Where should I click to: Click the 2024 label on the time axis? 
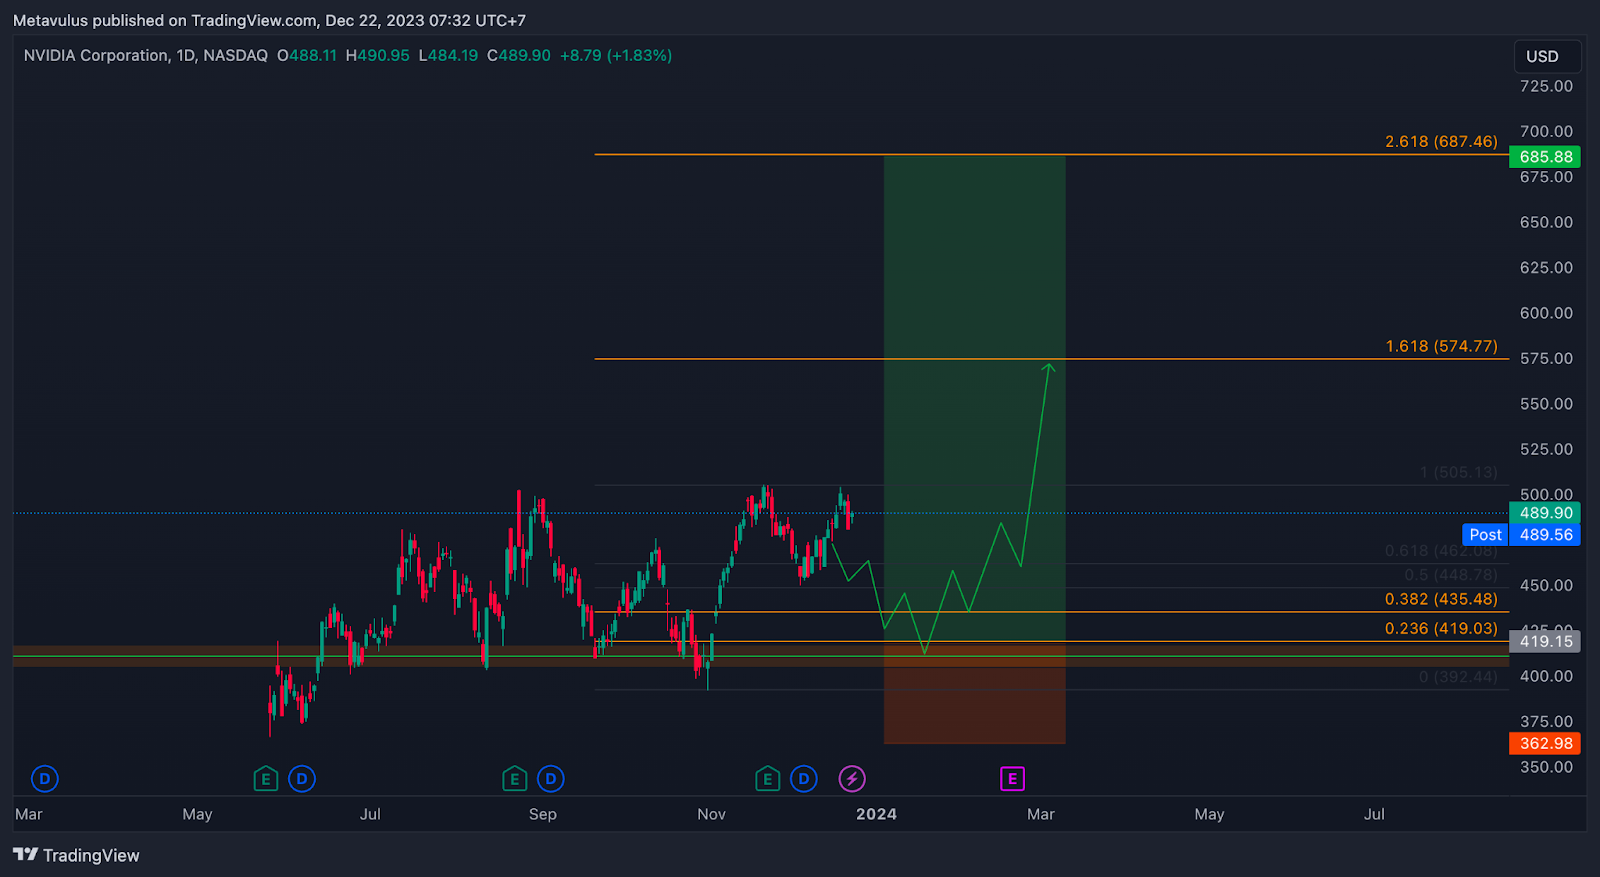(876, 814)
